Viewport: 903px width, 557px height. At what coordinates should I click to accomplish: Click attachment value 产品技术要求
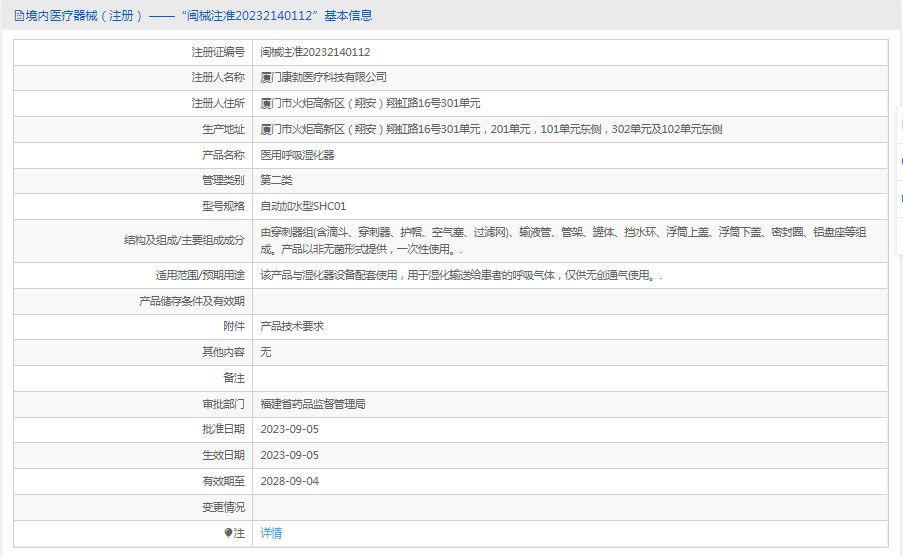click(292, 327)
